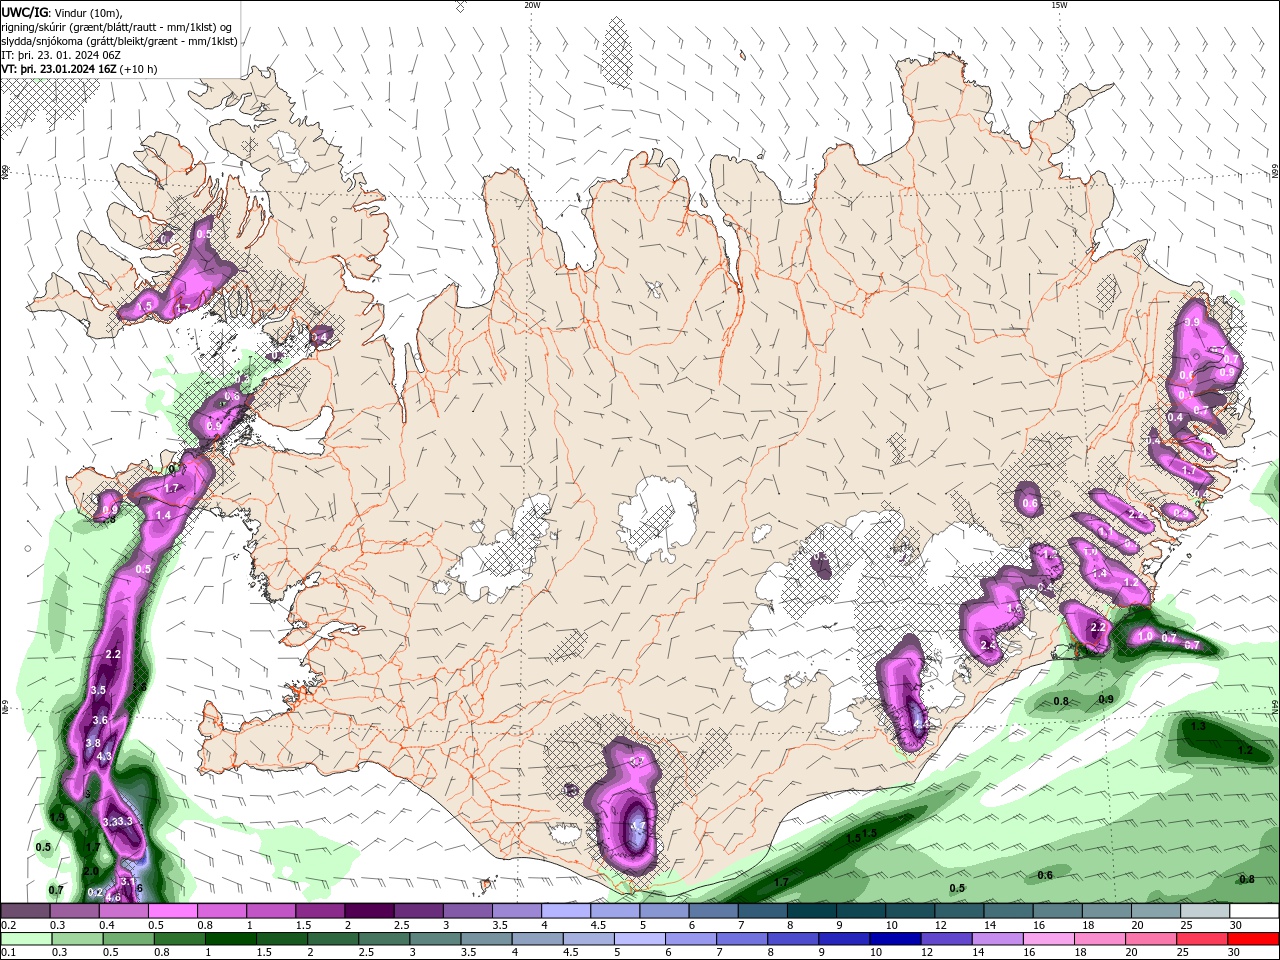Click the bright pink 0.5 swatch in snow legend
The image size is (1280, 960).
[173, 911]
